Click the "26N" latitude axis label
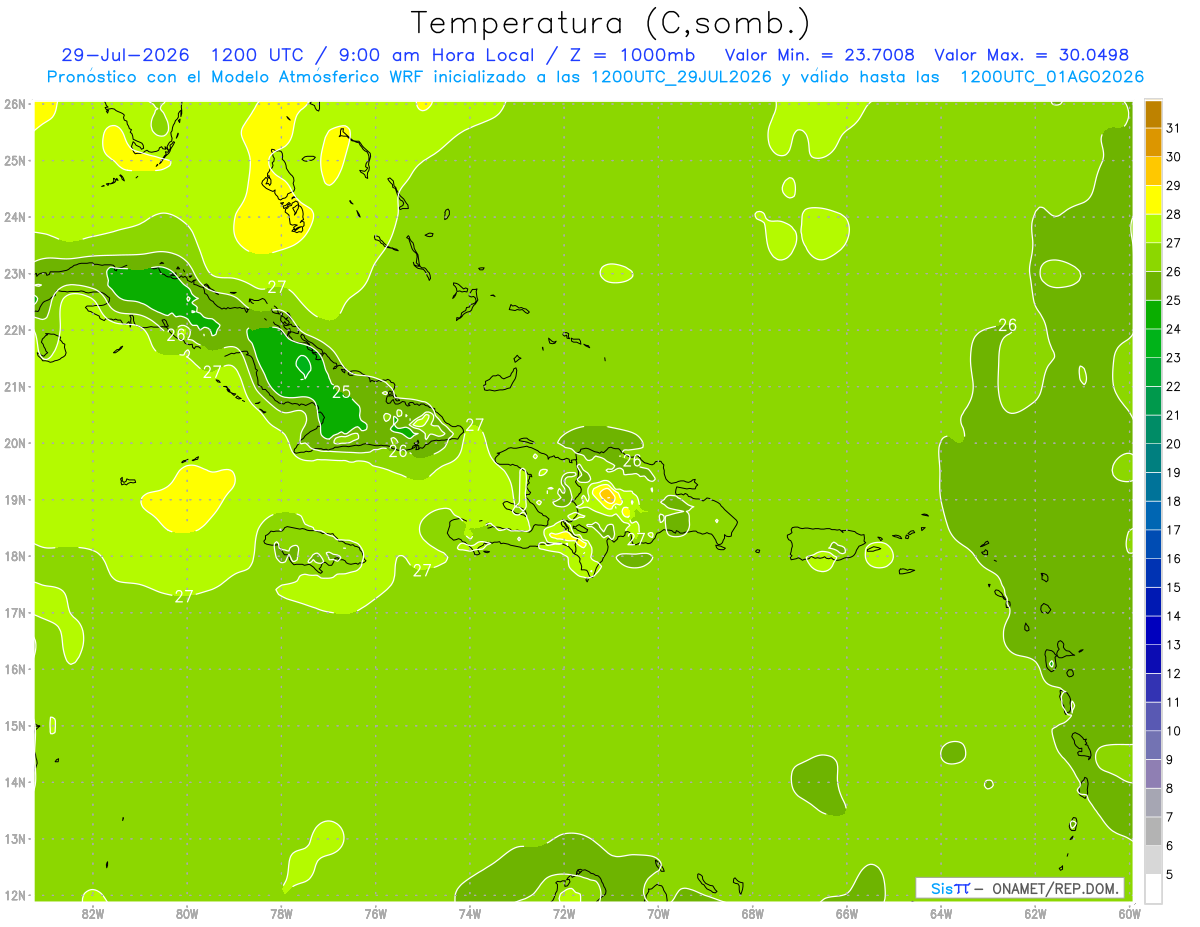Image resolution: width=1200 pixels, height=927 pixels. [x=14, y=104]
